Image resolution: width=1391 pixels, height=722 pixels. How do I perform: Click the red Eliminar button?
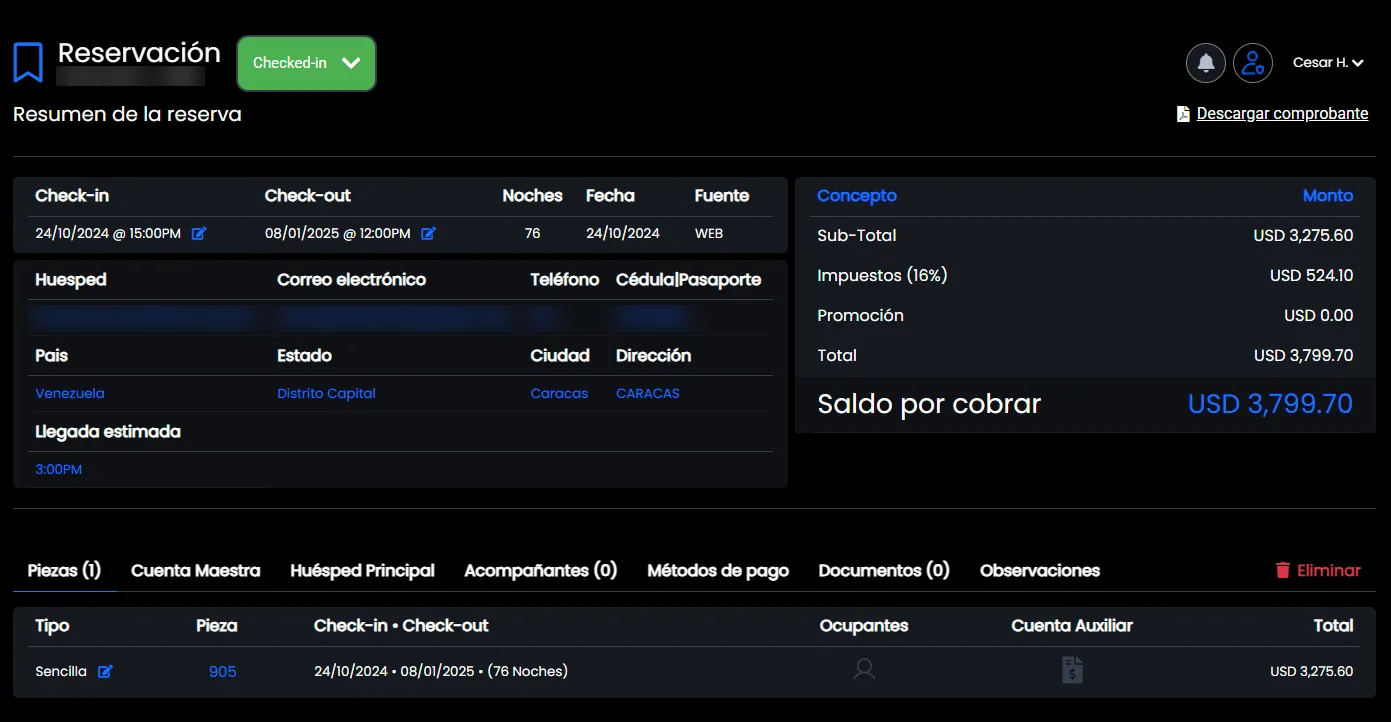tap(1318, 570)
